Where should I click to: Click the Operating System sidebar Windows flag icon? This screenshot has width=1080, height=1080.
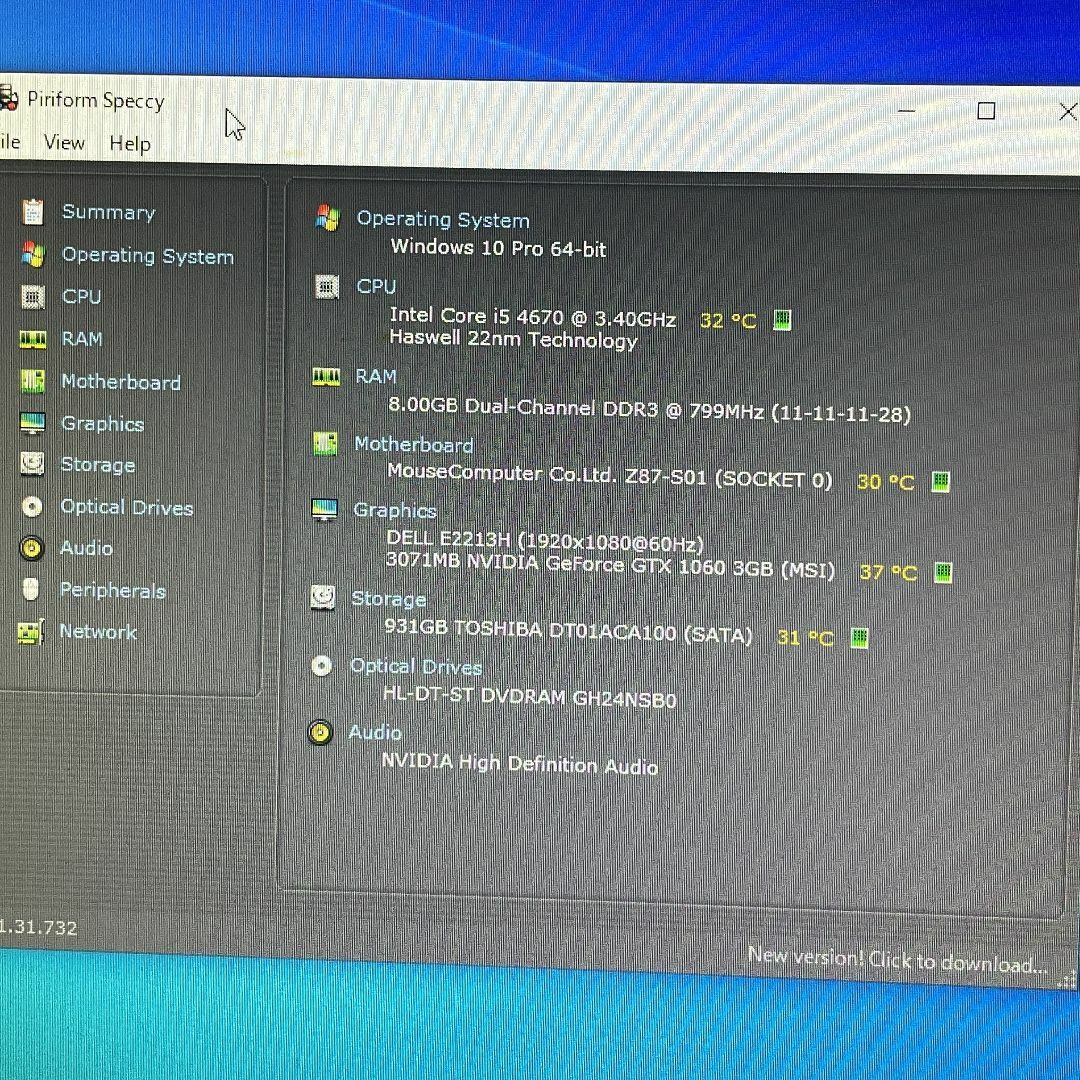pos(32,255)
